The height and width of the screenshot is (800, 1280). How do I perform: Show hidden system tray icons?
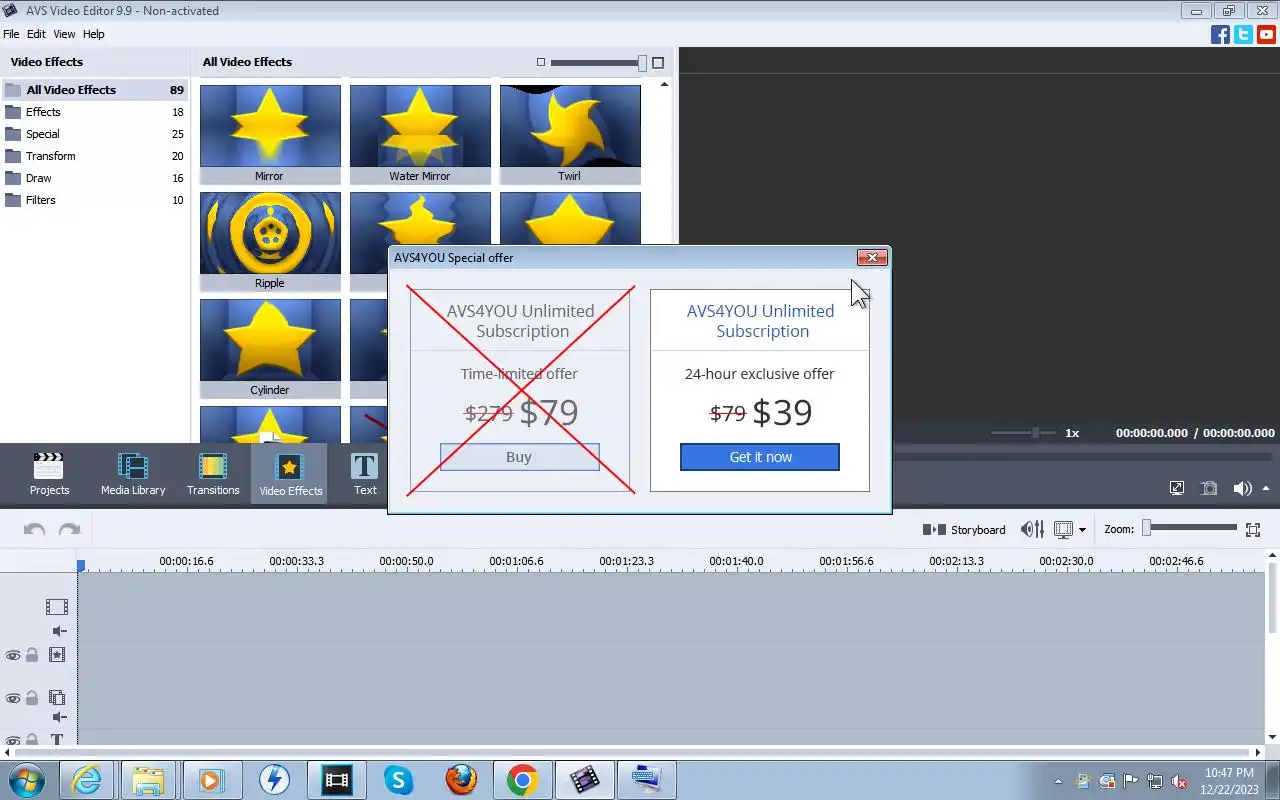pyautogui.click(x=1058, y=781)
